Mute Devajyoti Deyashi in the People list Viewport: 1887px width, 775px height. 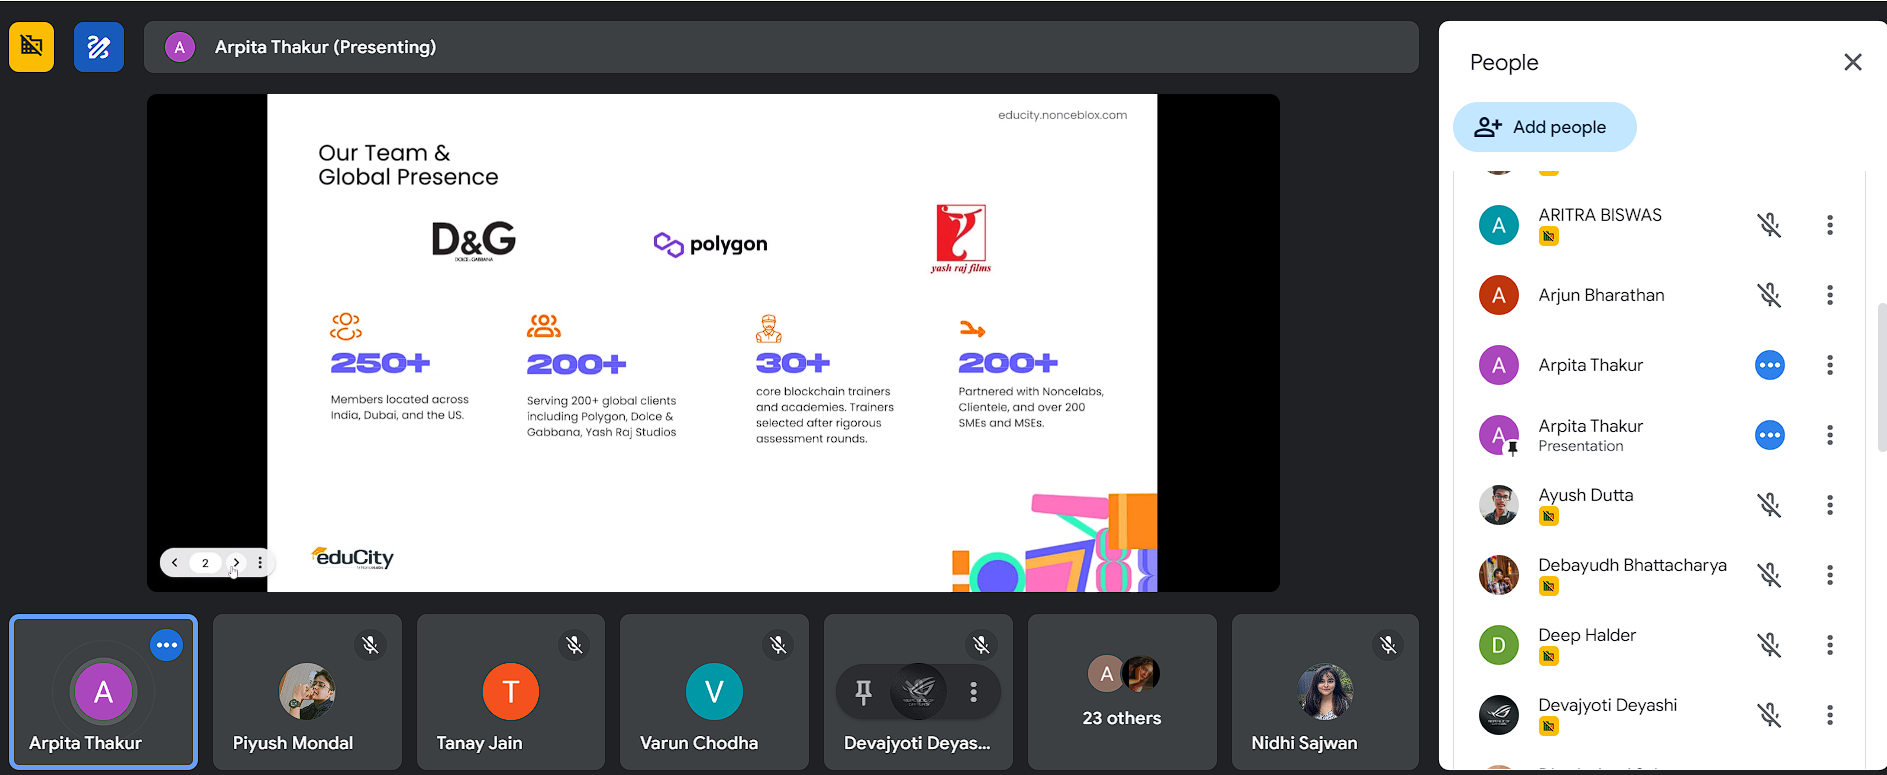tap(1770, 715)
